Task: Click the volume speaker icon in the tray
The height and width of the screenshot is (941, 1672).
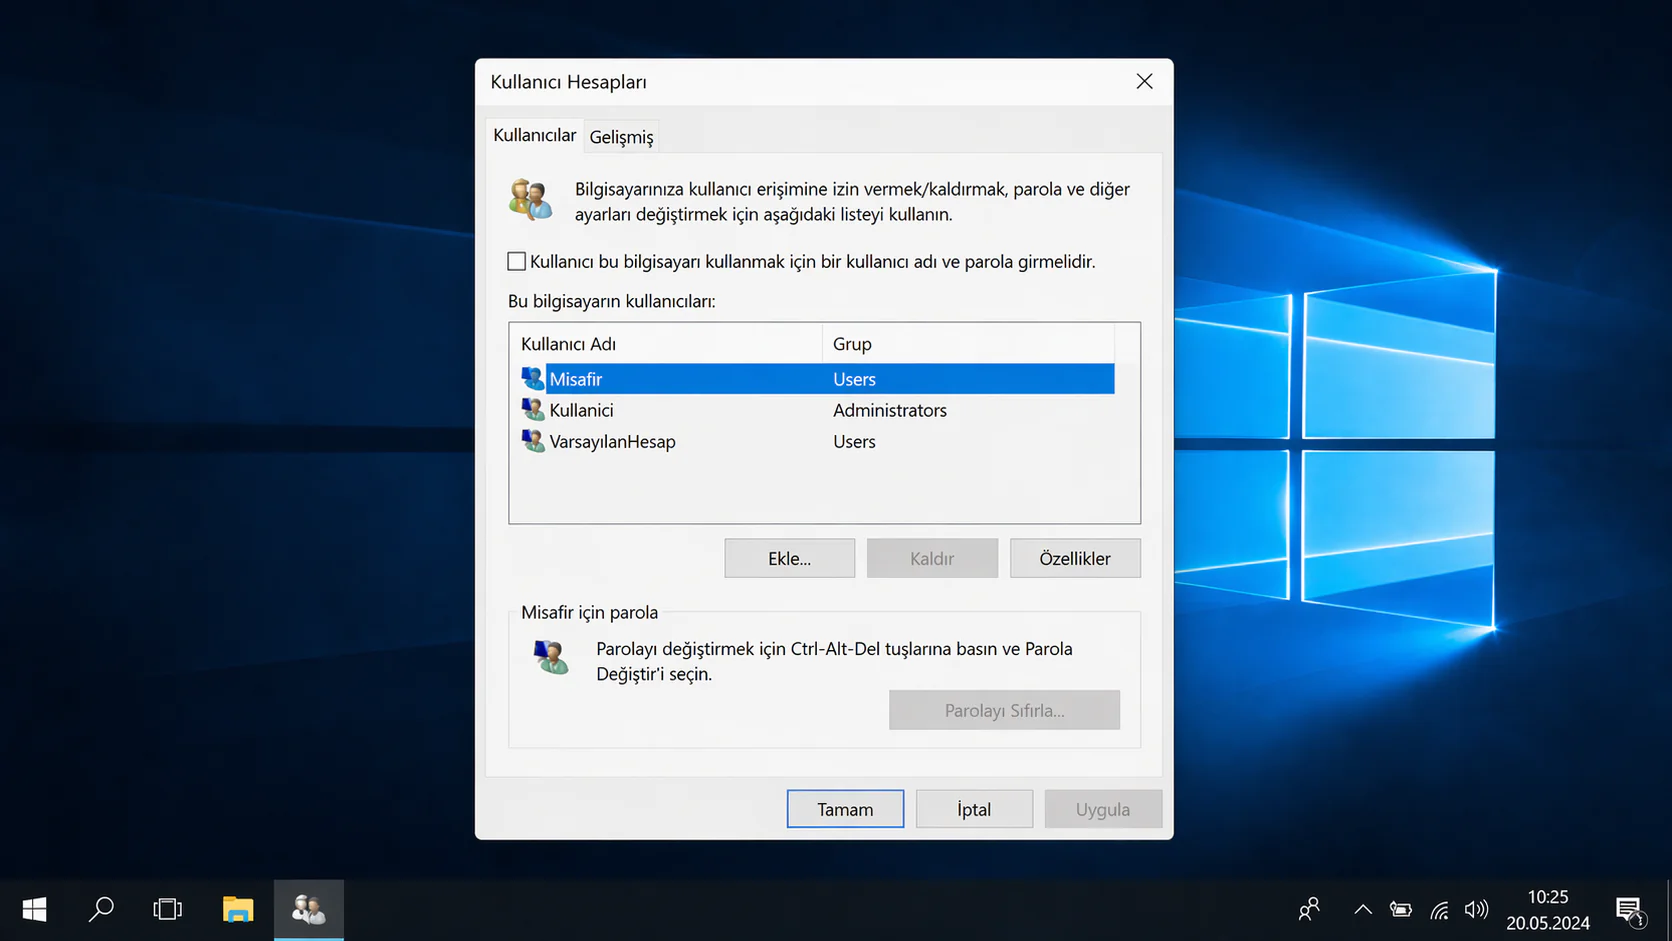Action: (x=1476, y=909)
